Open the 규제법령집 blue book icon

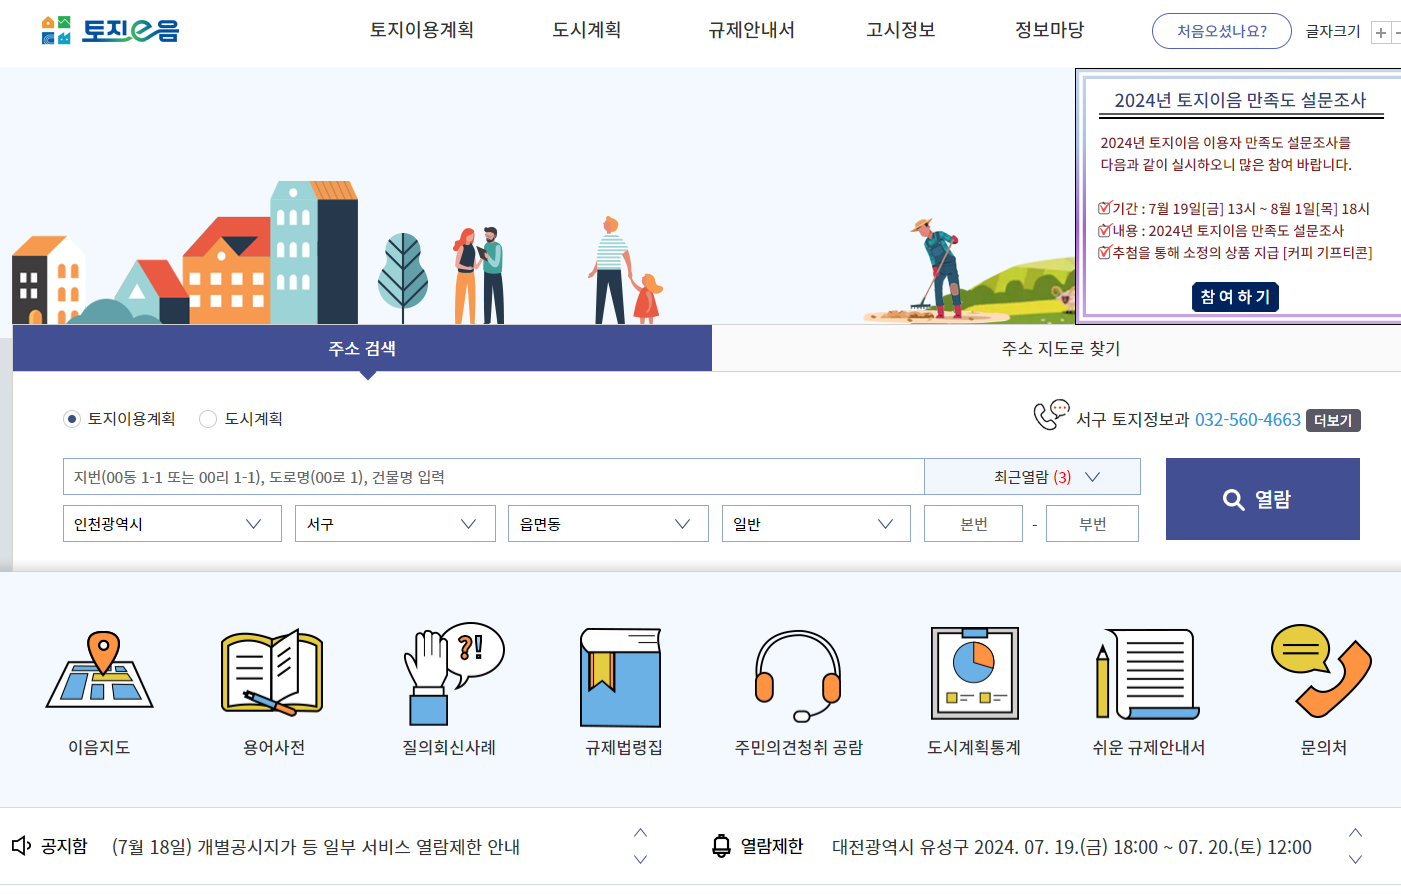(621, 677)
